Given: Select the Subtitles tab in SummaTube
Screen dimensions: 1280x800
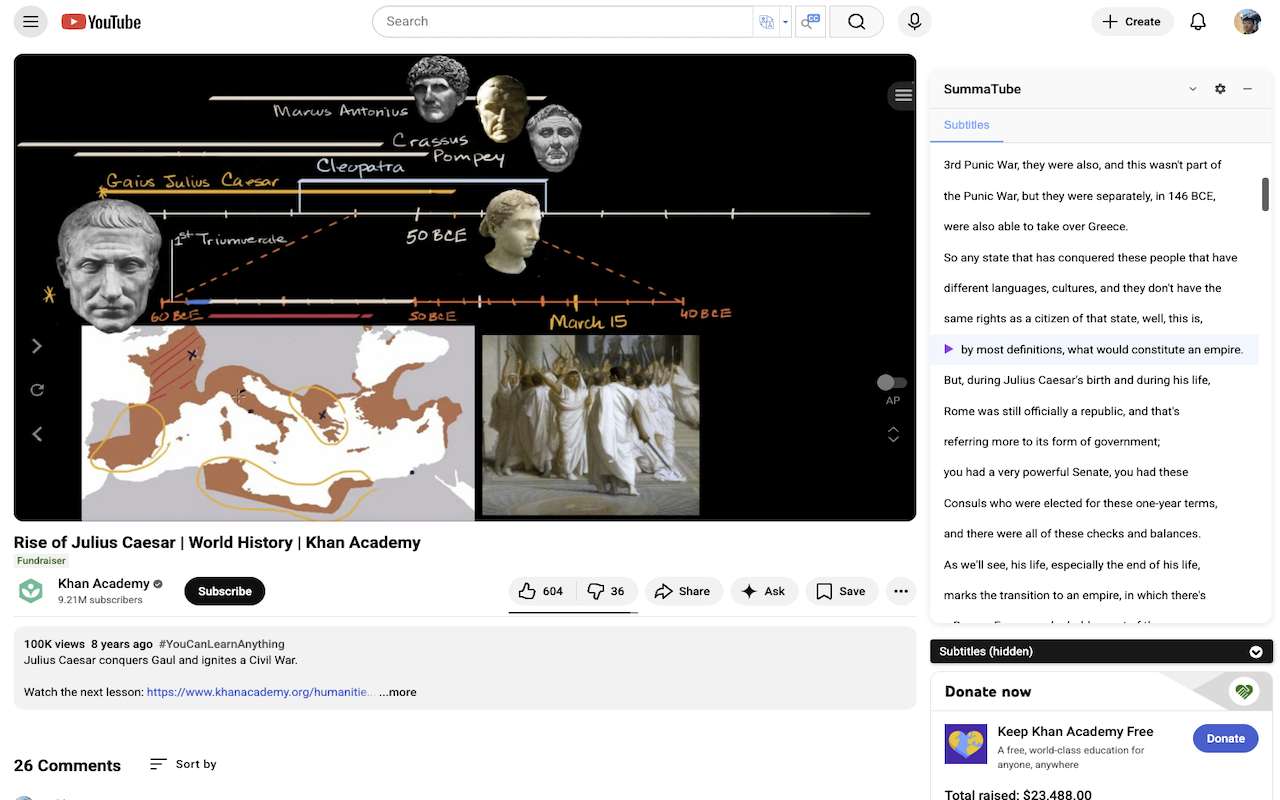Looking at the screenshot, I should [966, 125].
